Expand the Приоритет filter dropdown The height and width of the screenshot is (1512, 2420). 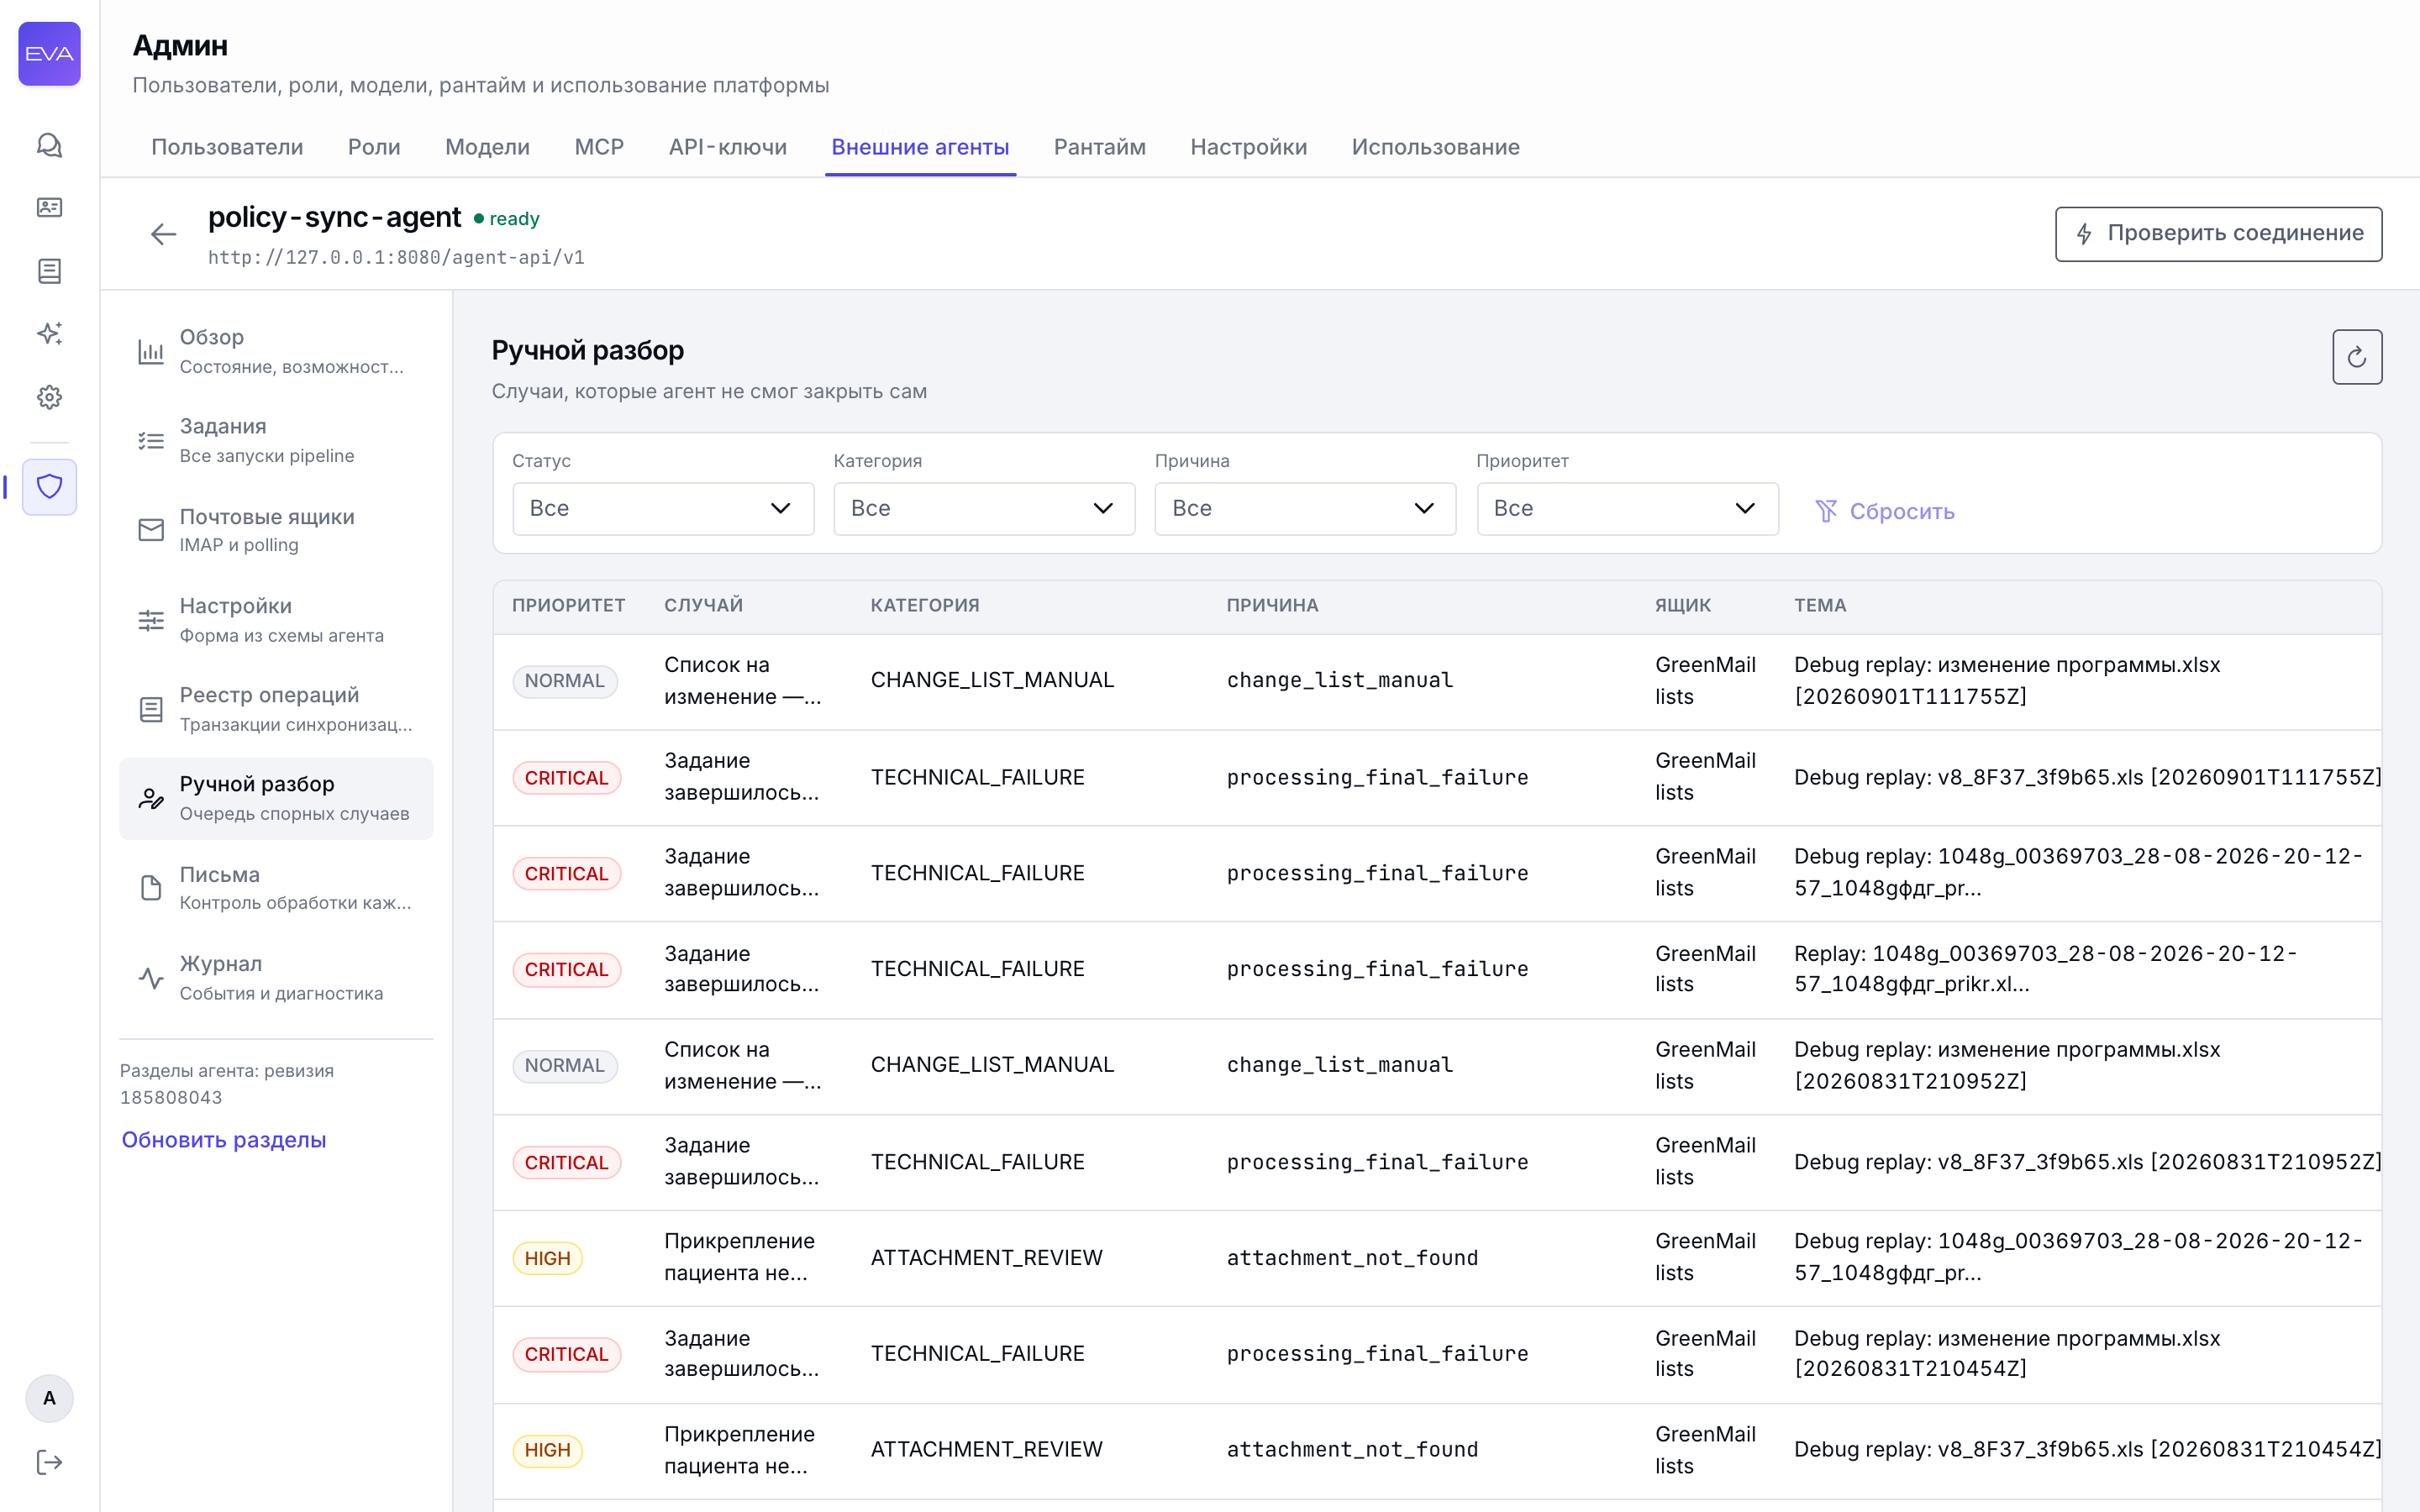point(1627,509)
